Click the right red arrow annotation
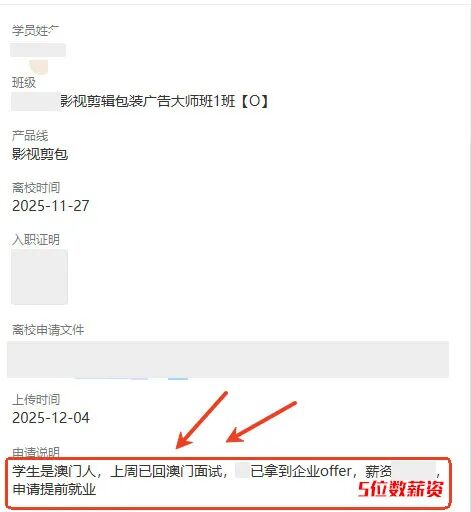Screen dimensions: 471x512 [261, 422]
